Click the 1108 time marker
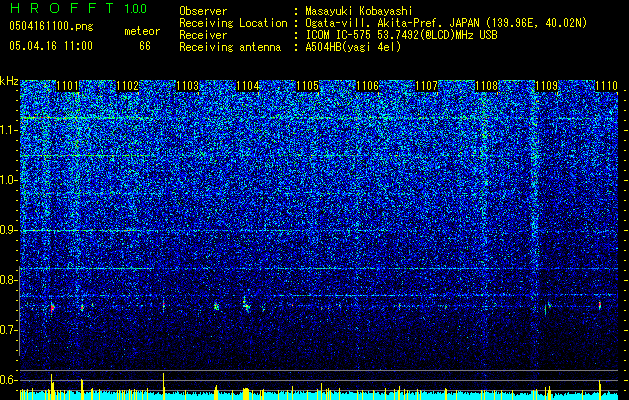This screenshot has height=400, width=629. [487, 86]
